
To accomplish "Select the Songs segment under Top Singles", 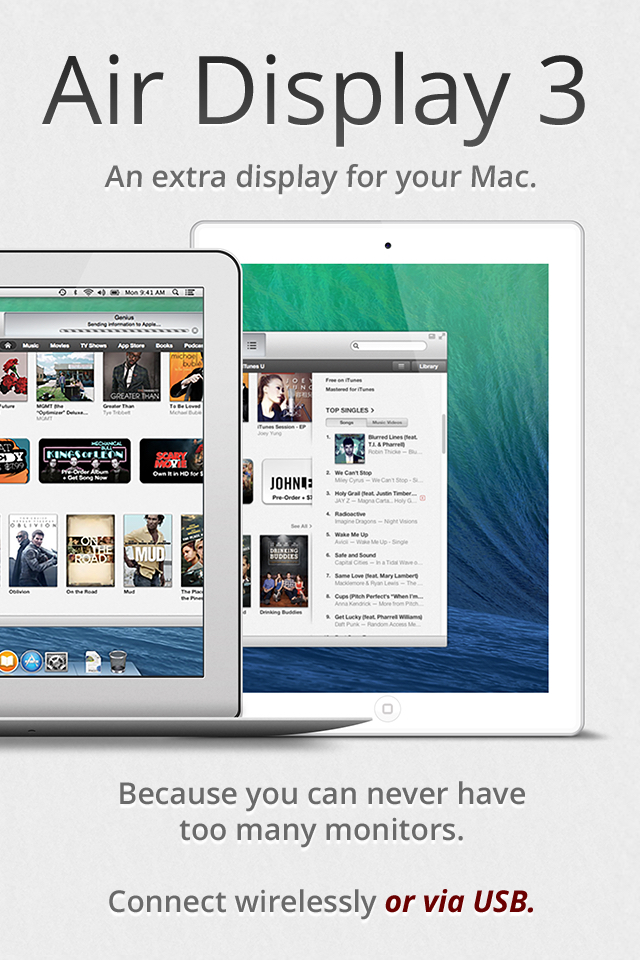I will click(x=347, y=422).
